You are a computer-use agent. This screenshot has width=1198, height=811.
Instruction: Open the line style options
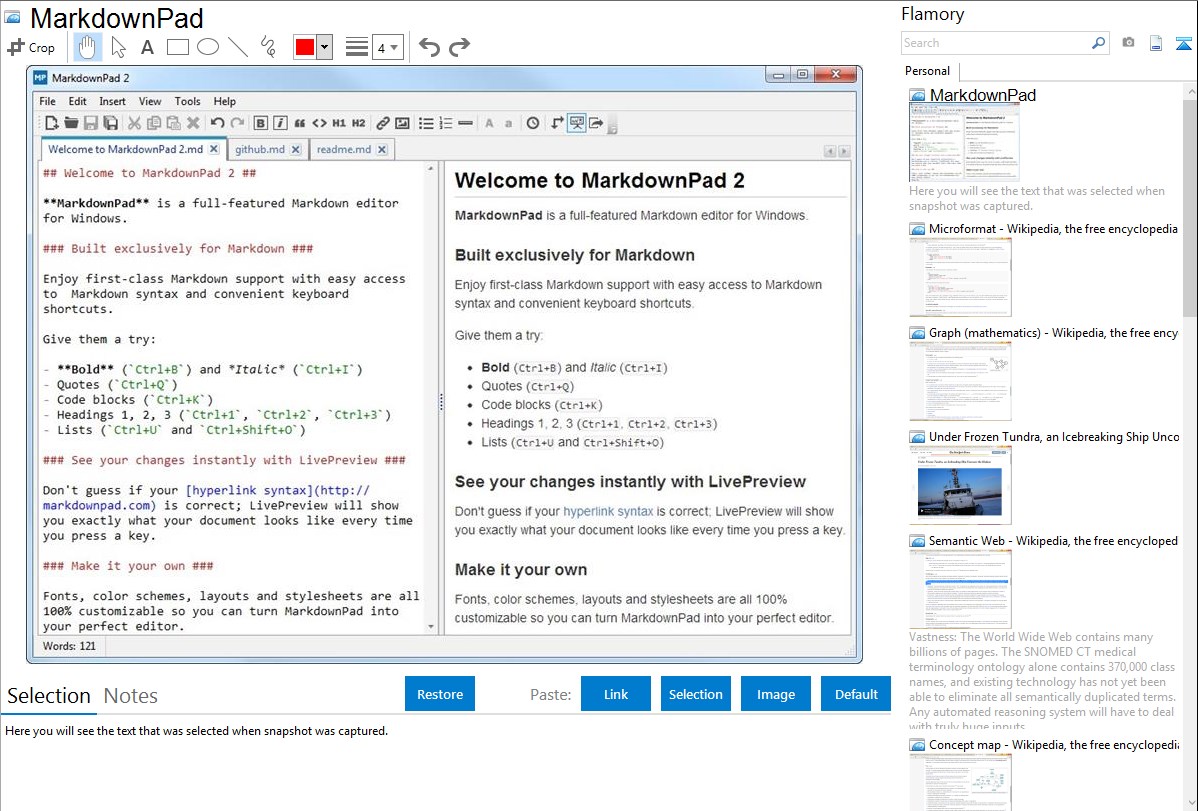tap(357, 47)
